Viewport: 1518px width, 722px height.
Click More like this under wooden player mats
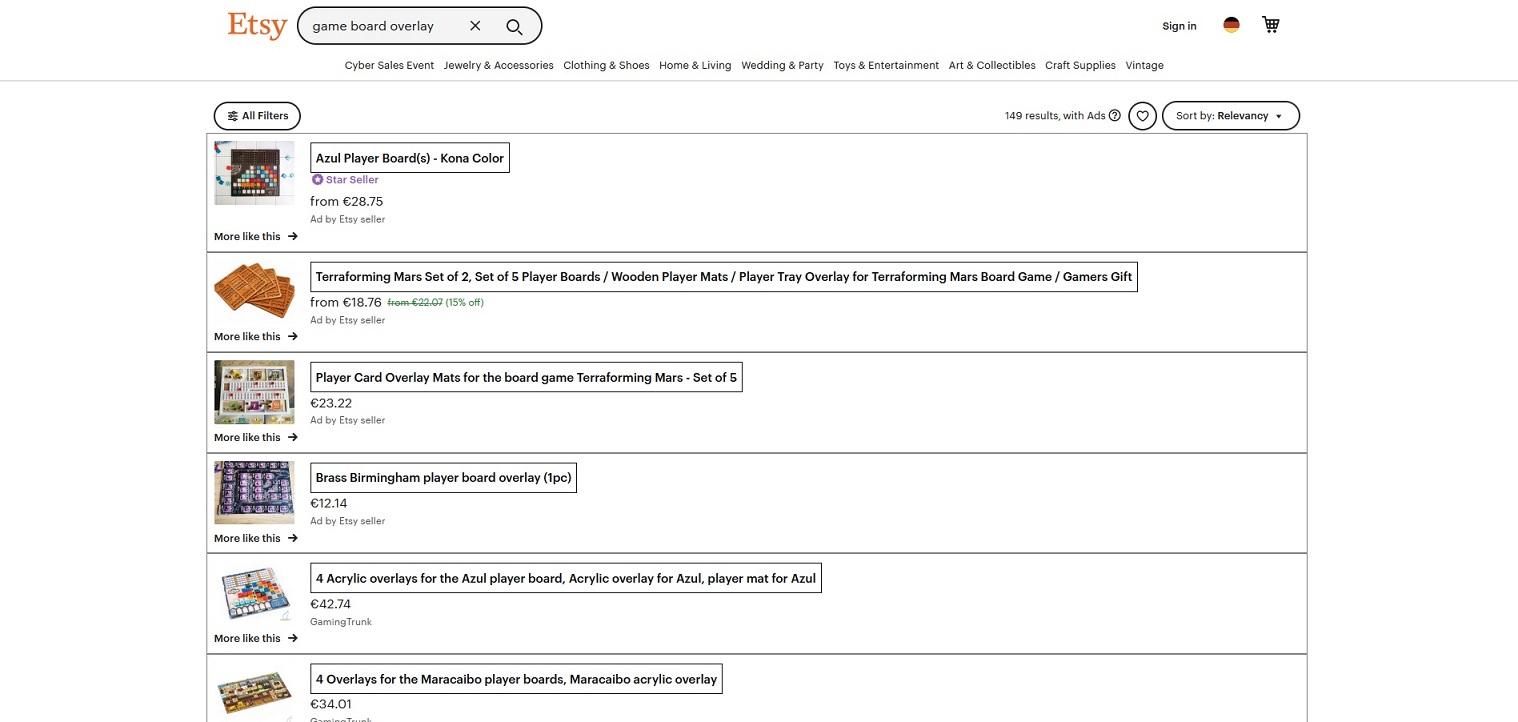point(256,337)
